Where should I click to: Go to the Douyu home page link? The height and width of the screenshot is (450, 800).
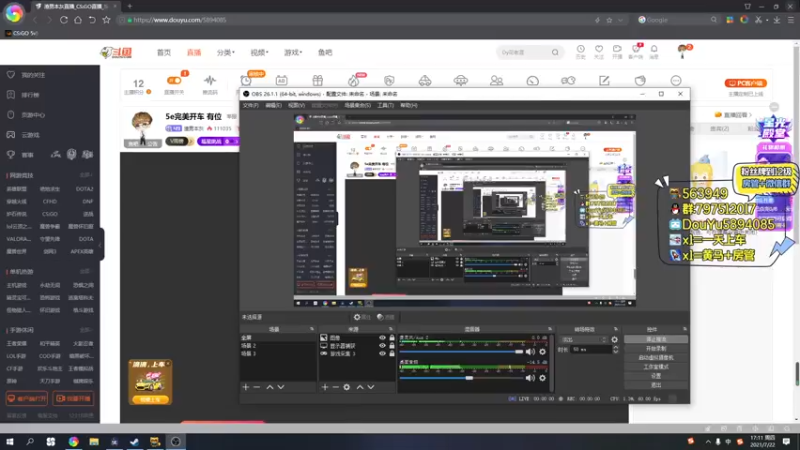(164, 52)
